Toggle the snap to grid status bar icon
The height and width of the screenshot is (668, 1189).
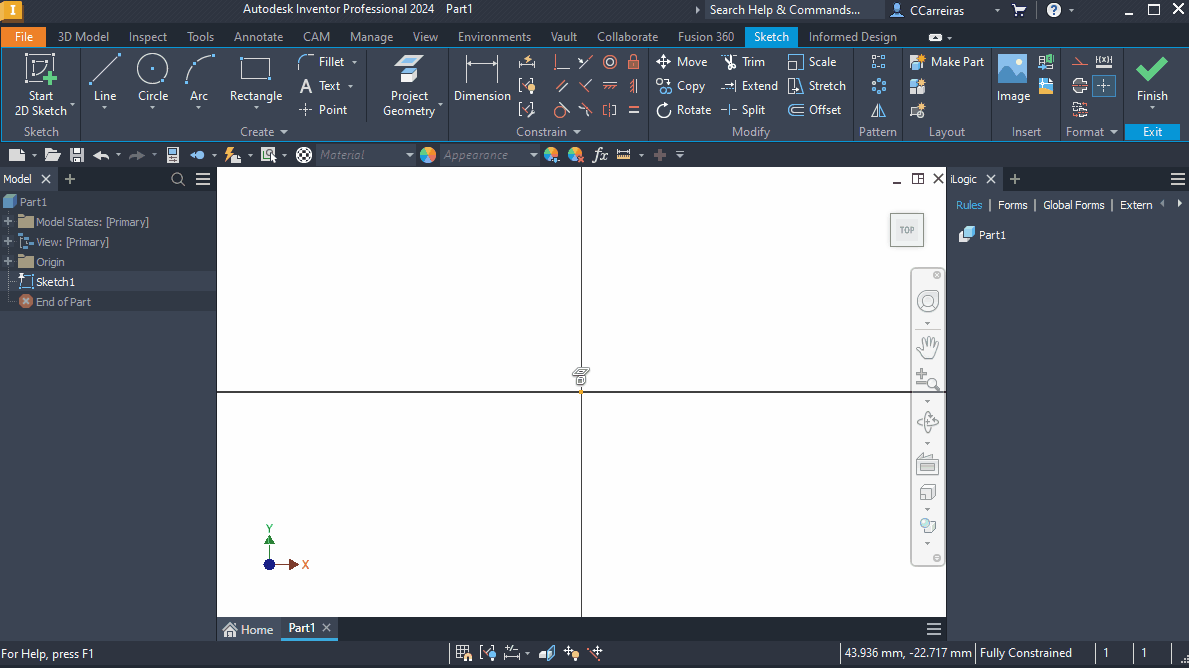[463, 653]
